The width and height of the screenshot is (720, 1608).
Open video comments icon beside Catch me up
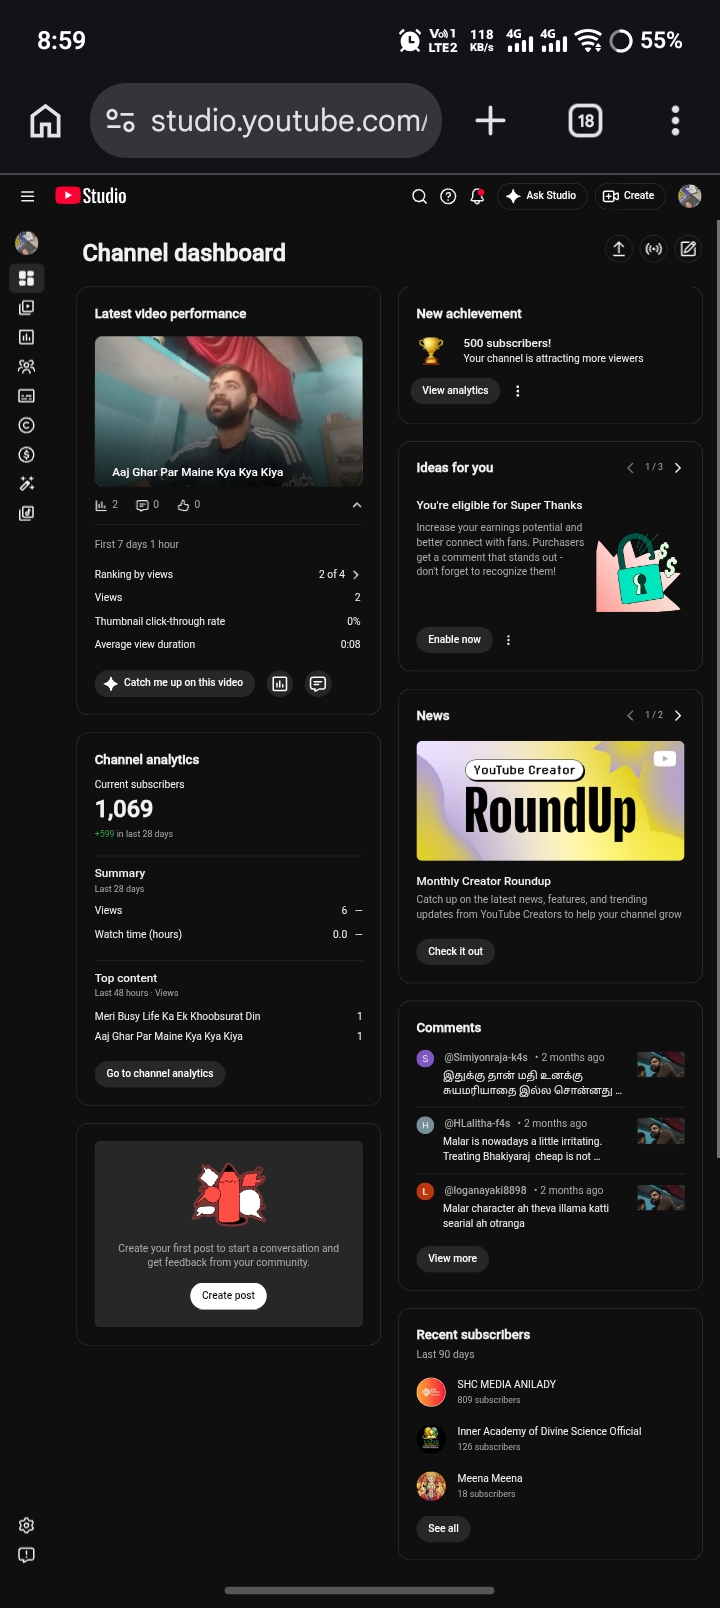click(x=318, y=684)
